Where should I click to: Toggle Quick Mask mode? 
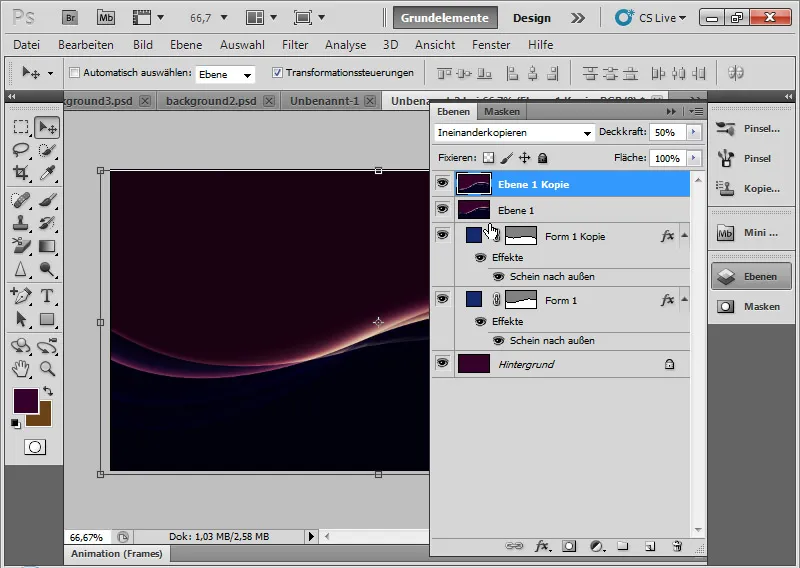(x=35, y=448)
